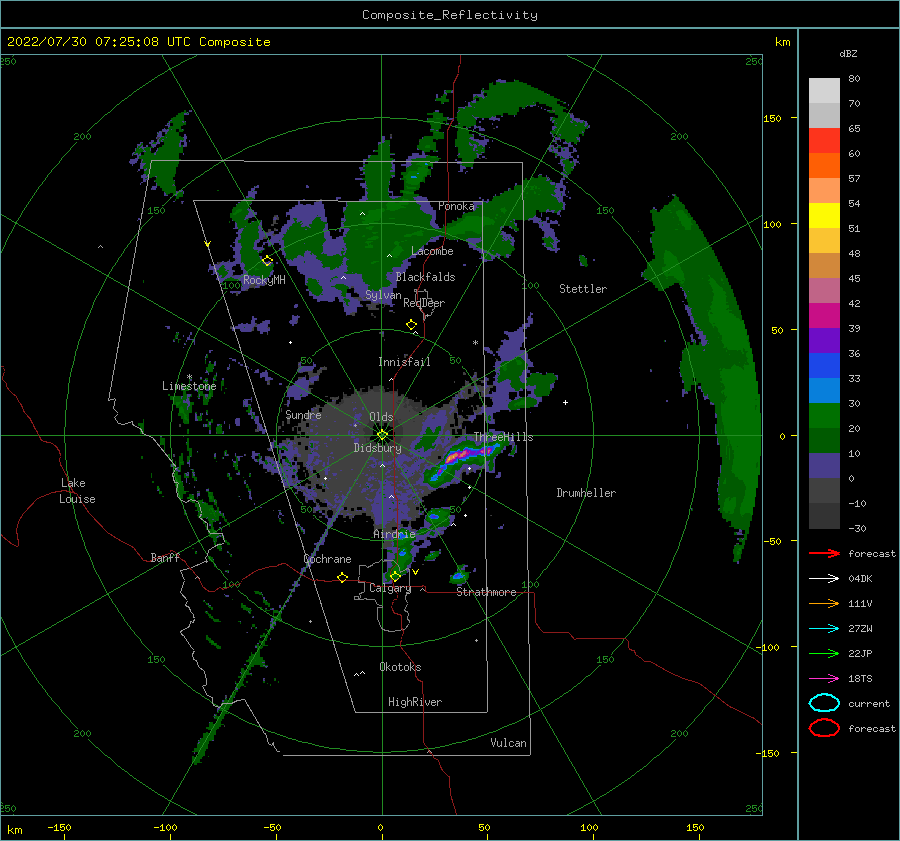Click the red 60 dBZ color swatch
This screenshot has height=841, width=900.
824,141
